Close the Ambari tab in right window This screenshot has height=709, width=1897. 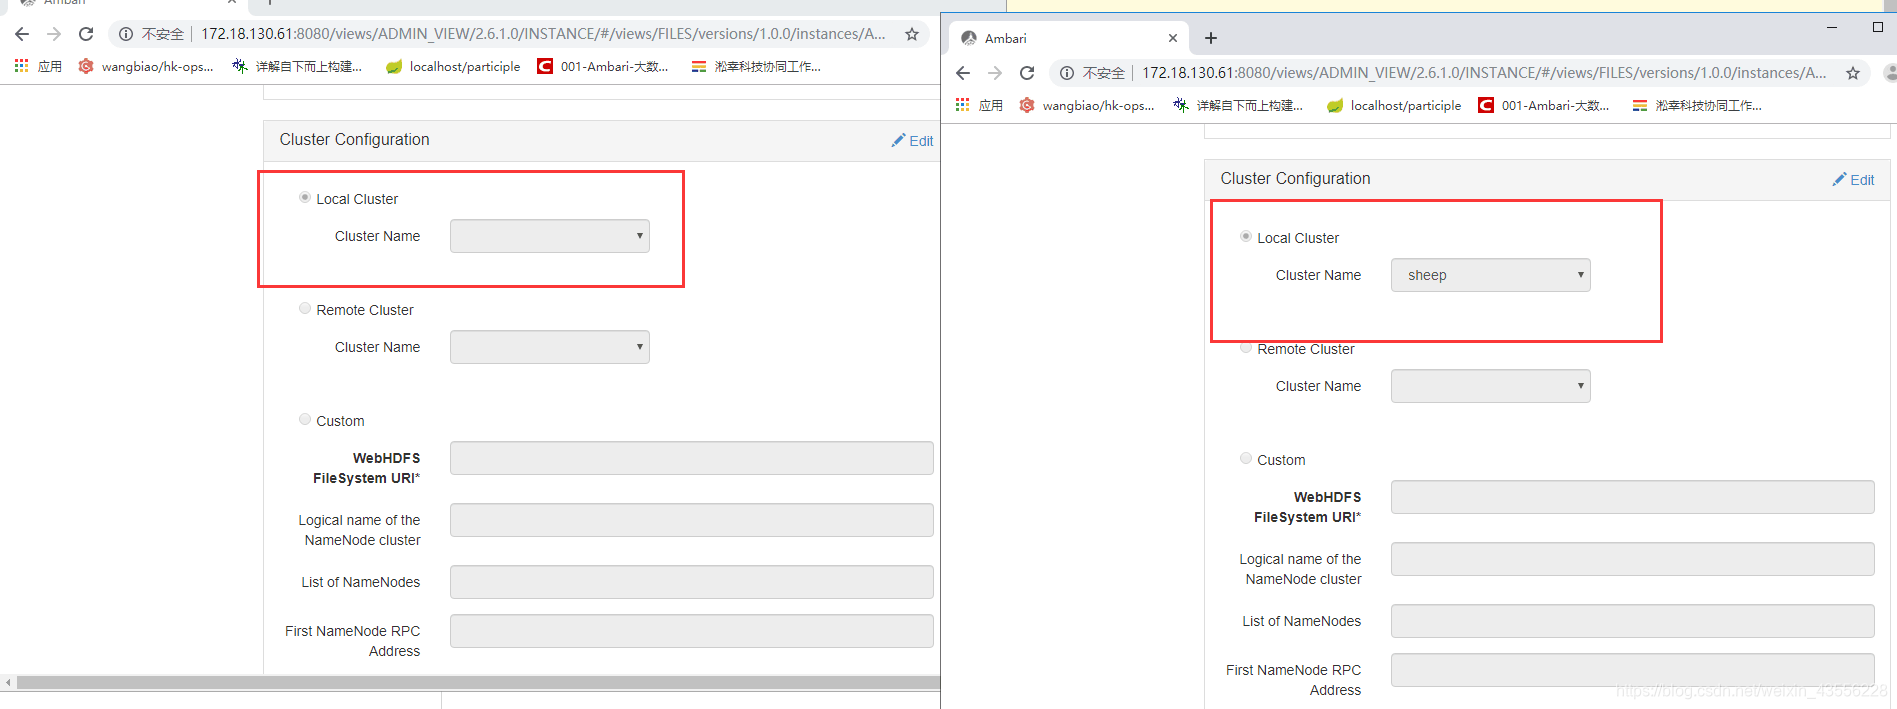tap(1173, 38)
